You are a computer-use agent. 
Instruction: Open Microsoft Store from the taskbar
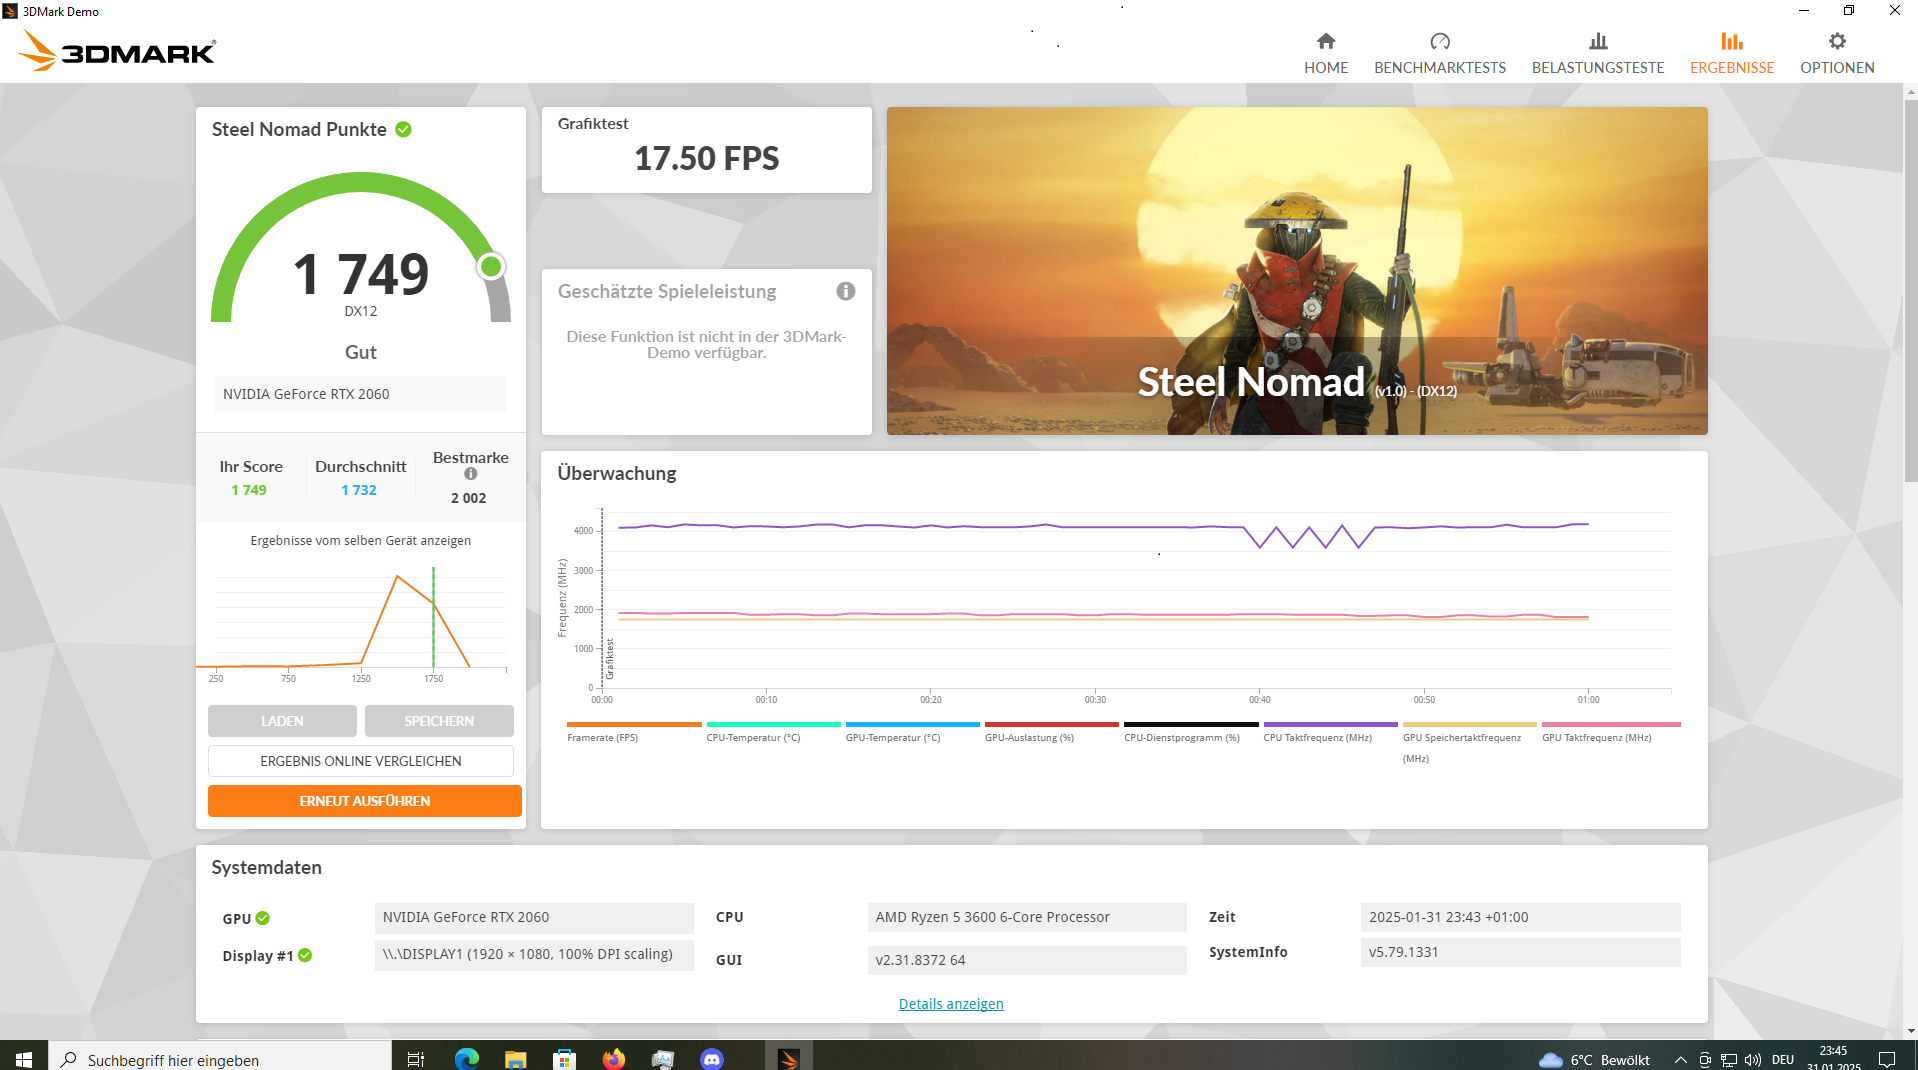pos(565,1058)
